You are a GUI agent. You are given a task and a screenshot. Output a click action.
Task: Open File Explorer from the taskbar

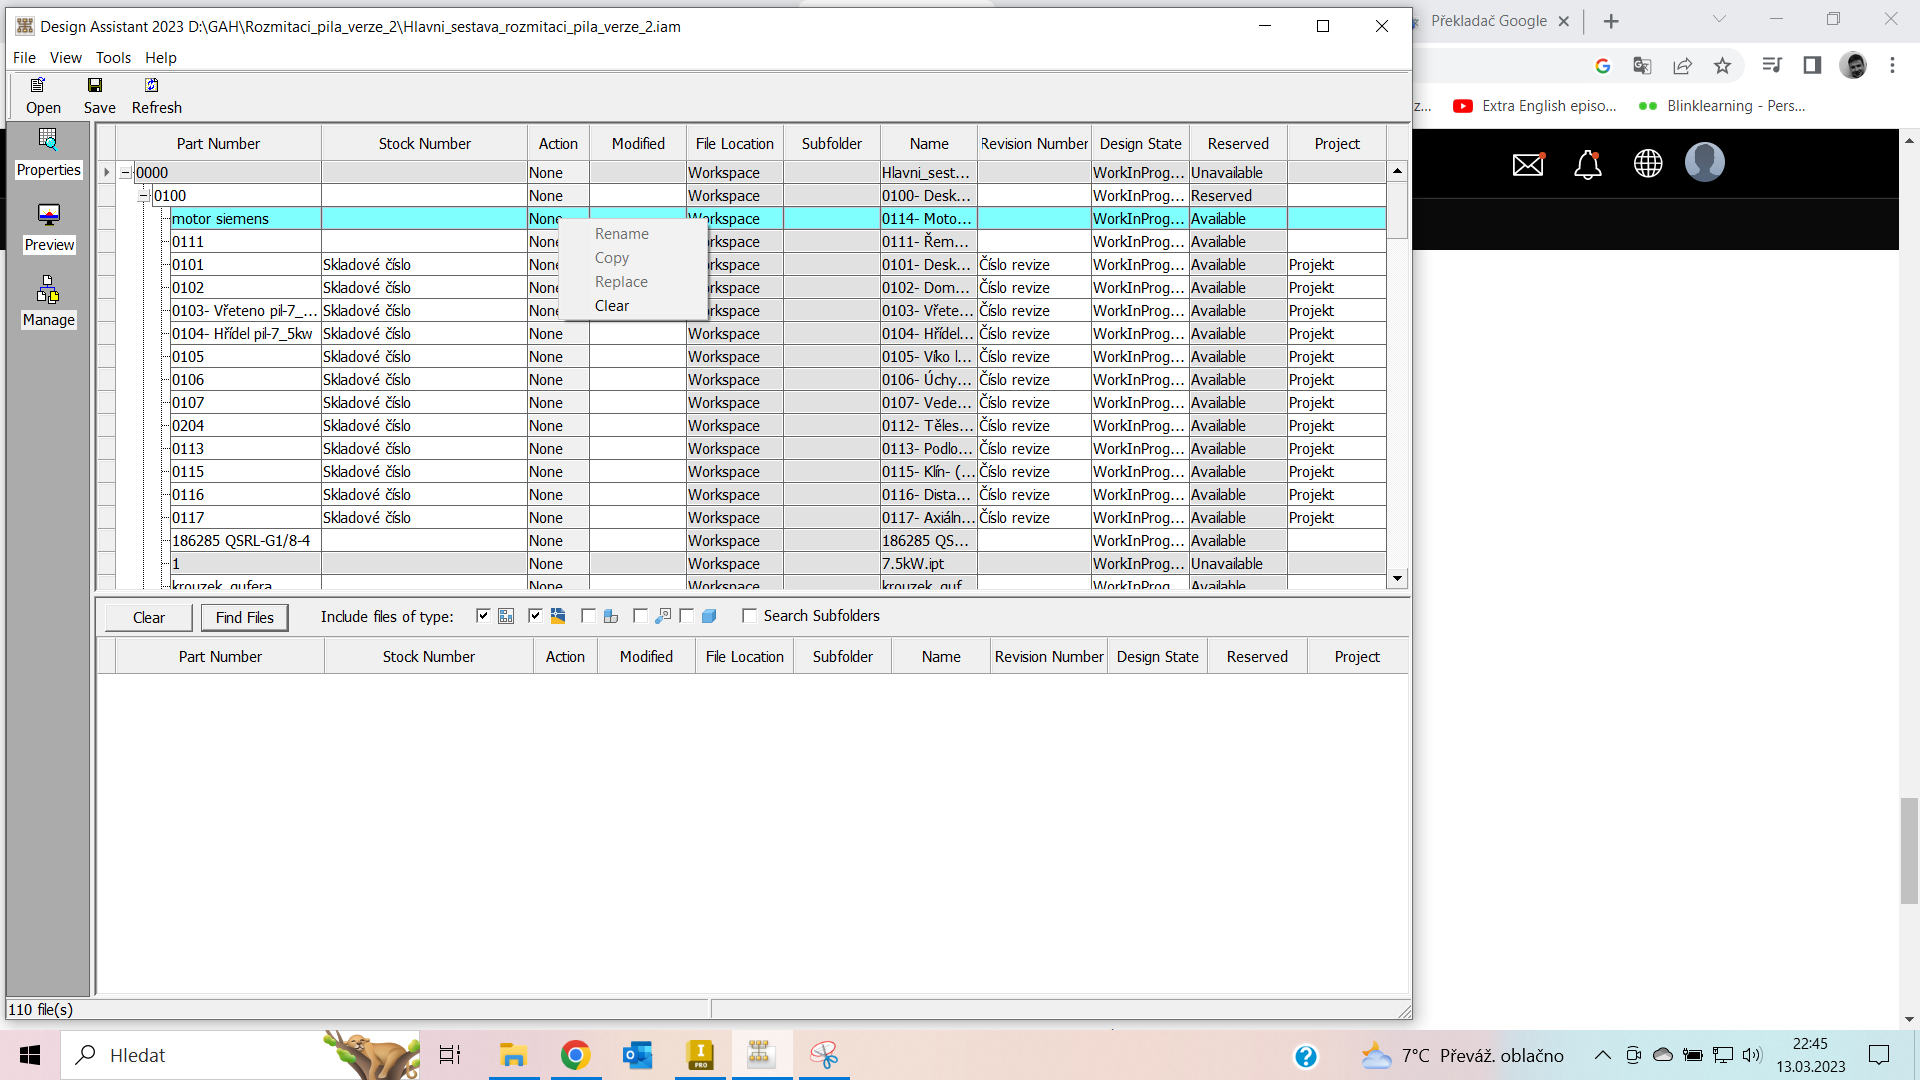point(513,1055)
